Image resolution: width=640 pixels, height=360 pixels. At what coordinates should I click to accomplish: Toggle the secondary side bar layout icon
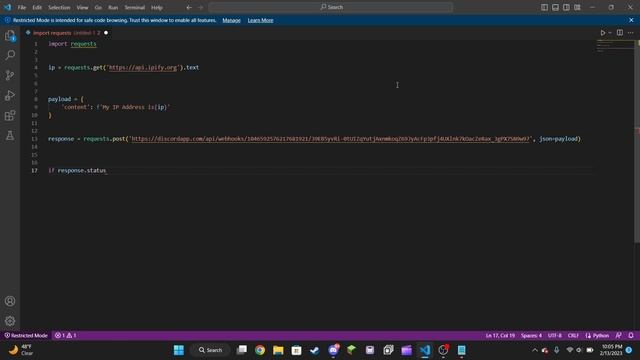(566, 7)
